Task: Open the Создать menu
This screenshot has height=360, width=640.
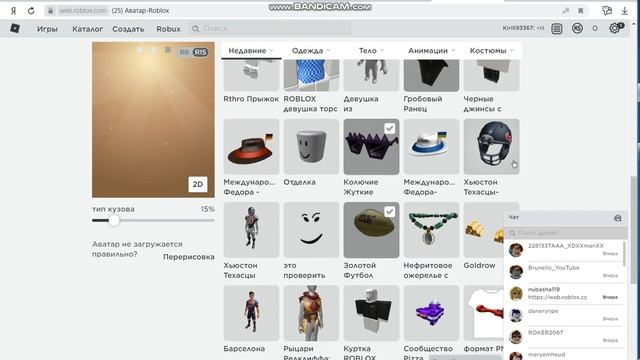Action: pos(128,29)
